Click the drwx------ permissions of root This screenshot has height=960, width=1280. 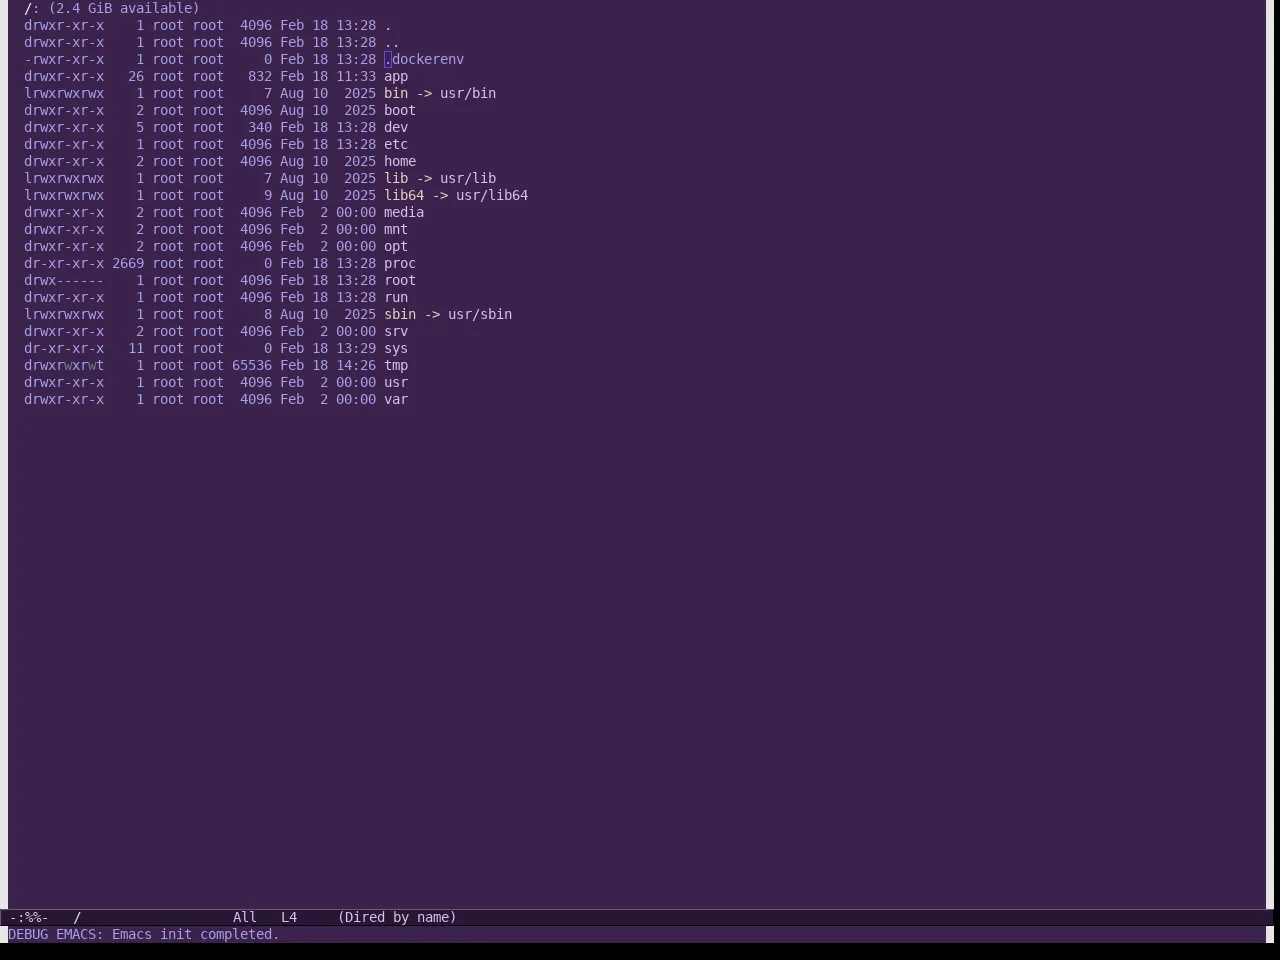coord(64,280)
